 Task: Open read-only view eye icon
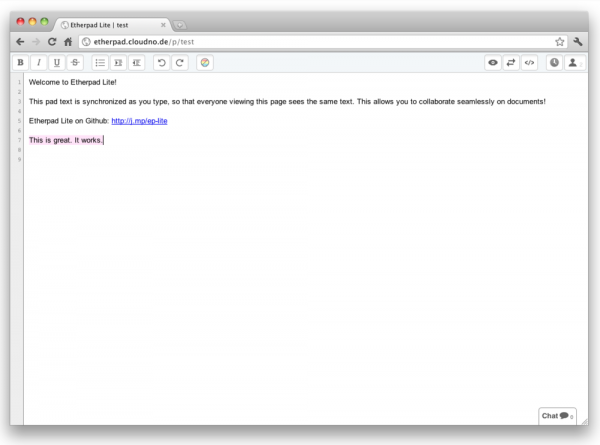tap(493, 62)
